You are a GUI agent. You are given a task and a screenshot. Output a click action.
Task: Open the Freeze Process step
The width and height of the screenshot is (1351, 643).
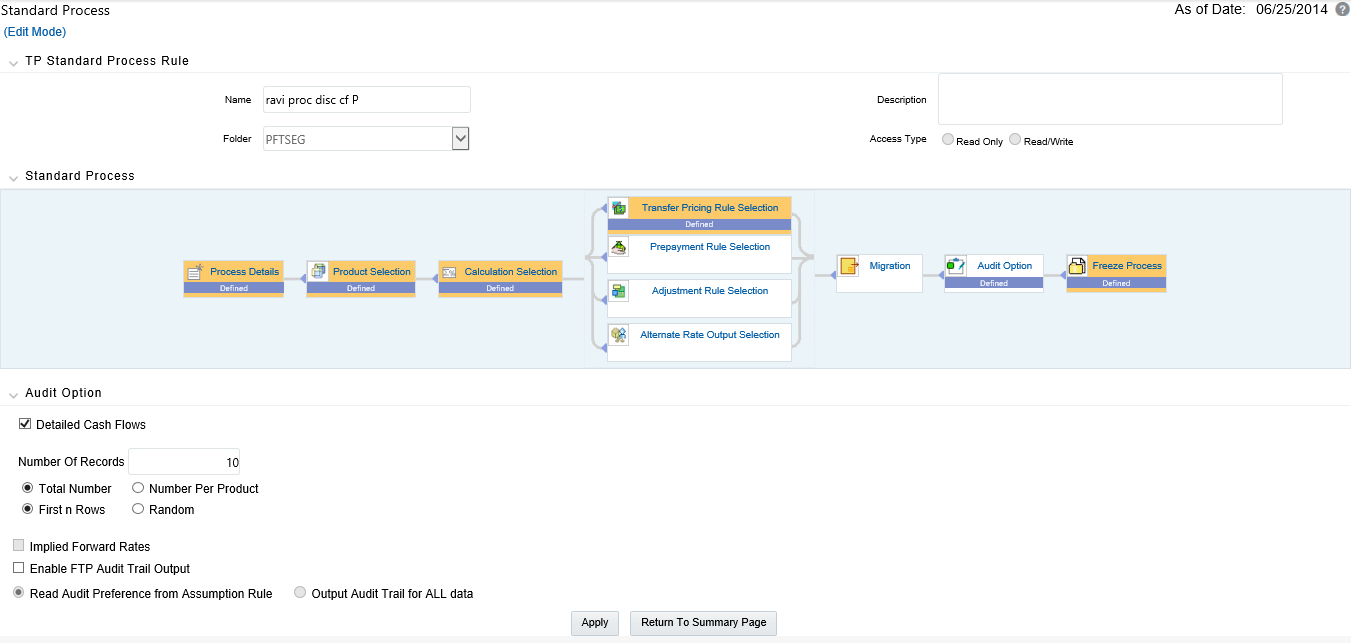1127,266
